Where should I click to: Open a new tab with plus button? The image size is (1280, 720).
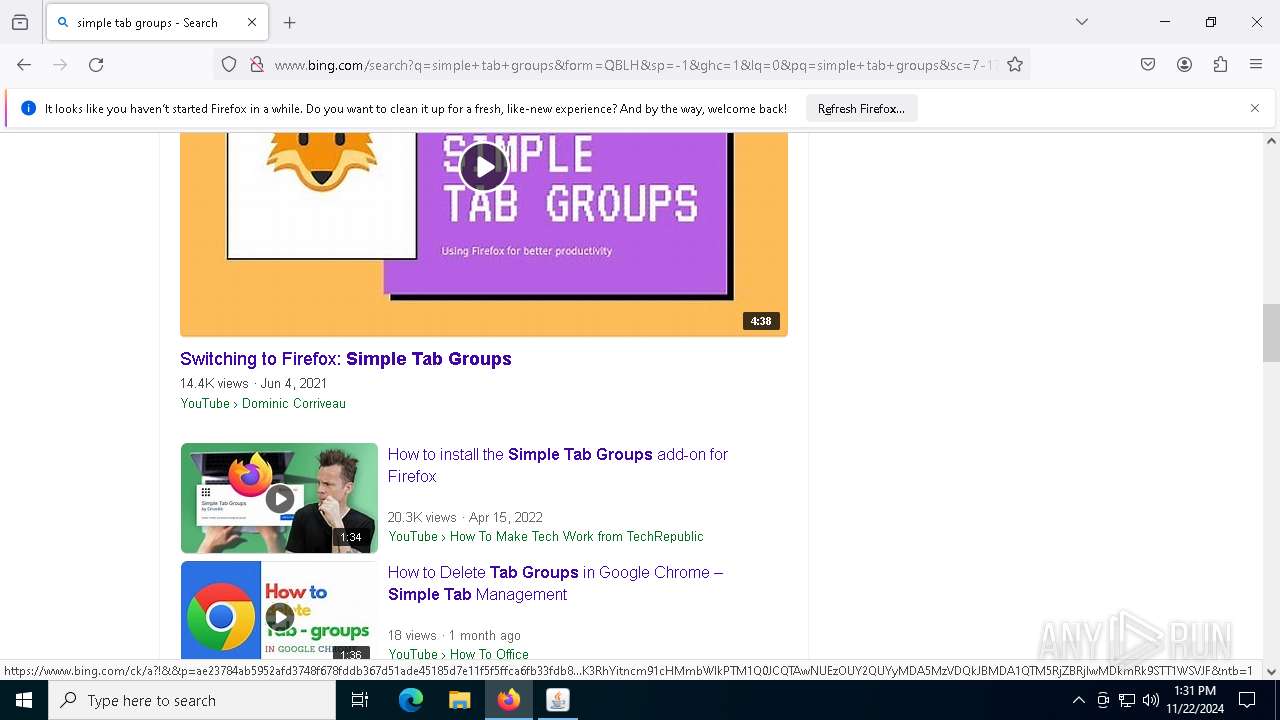290,22
